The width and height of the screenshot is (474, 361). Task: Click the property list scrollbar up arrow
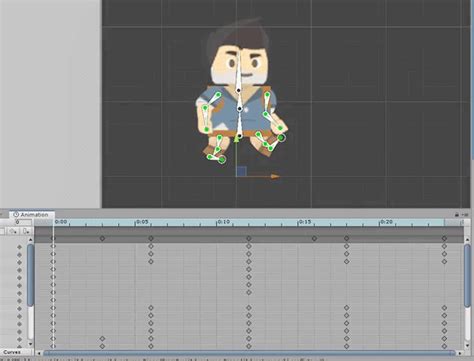30,240
